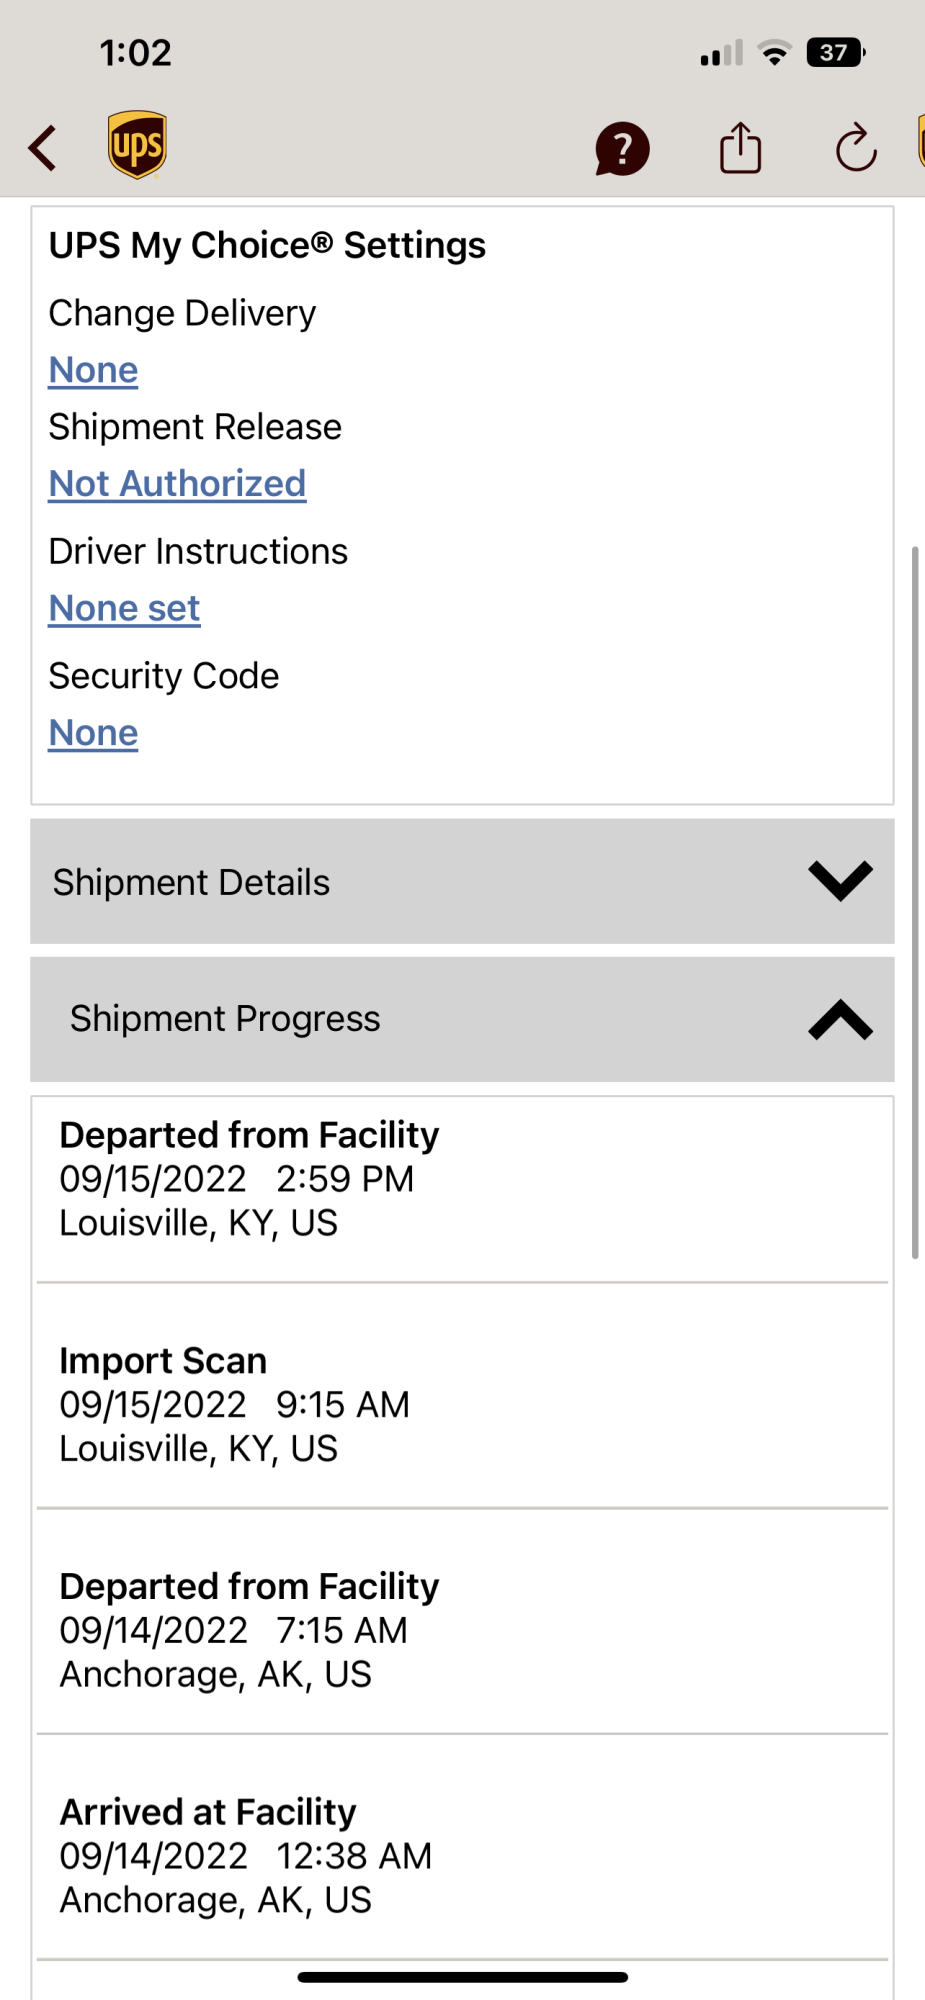Viewport: 925px width, 2000px height.
Task: Tap the Shipment Details down chevron
Action: (840, 881)
